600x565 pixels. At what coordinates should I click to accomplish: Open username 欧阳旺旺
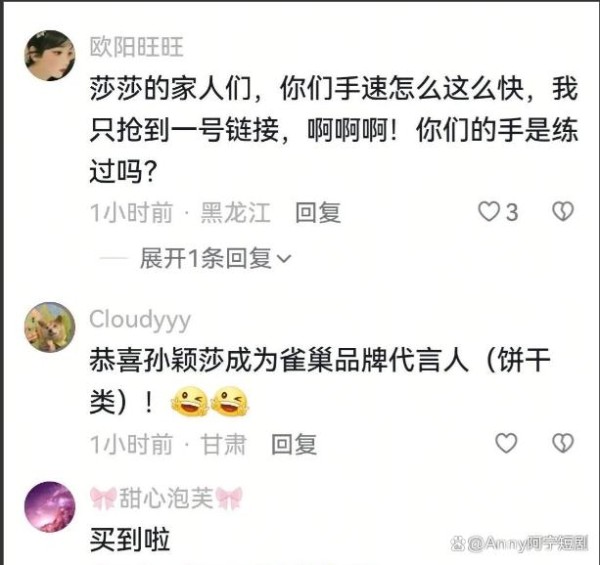(137, 47)
